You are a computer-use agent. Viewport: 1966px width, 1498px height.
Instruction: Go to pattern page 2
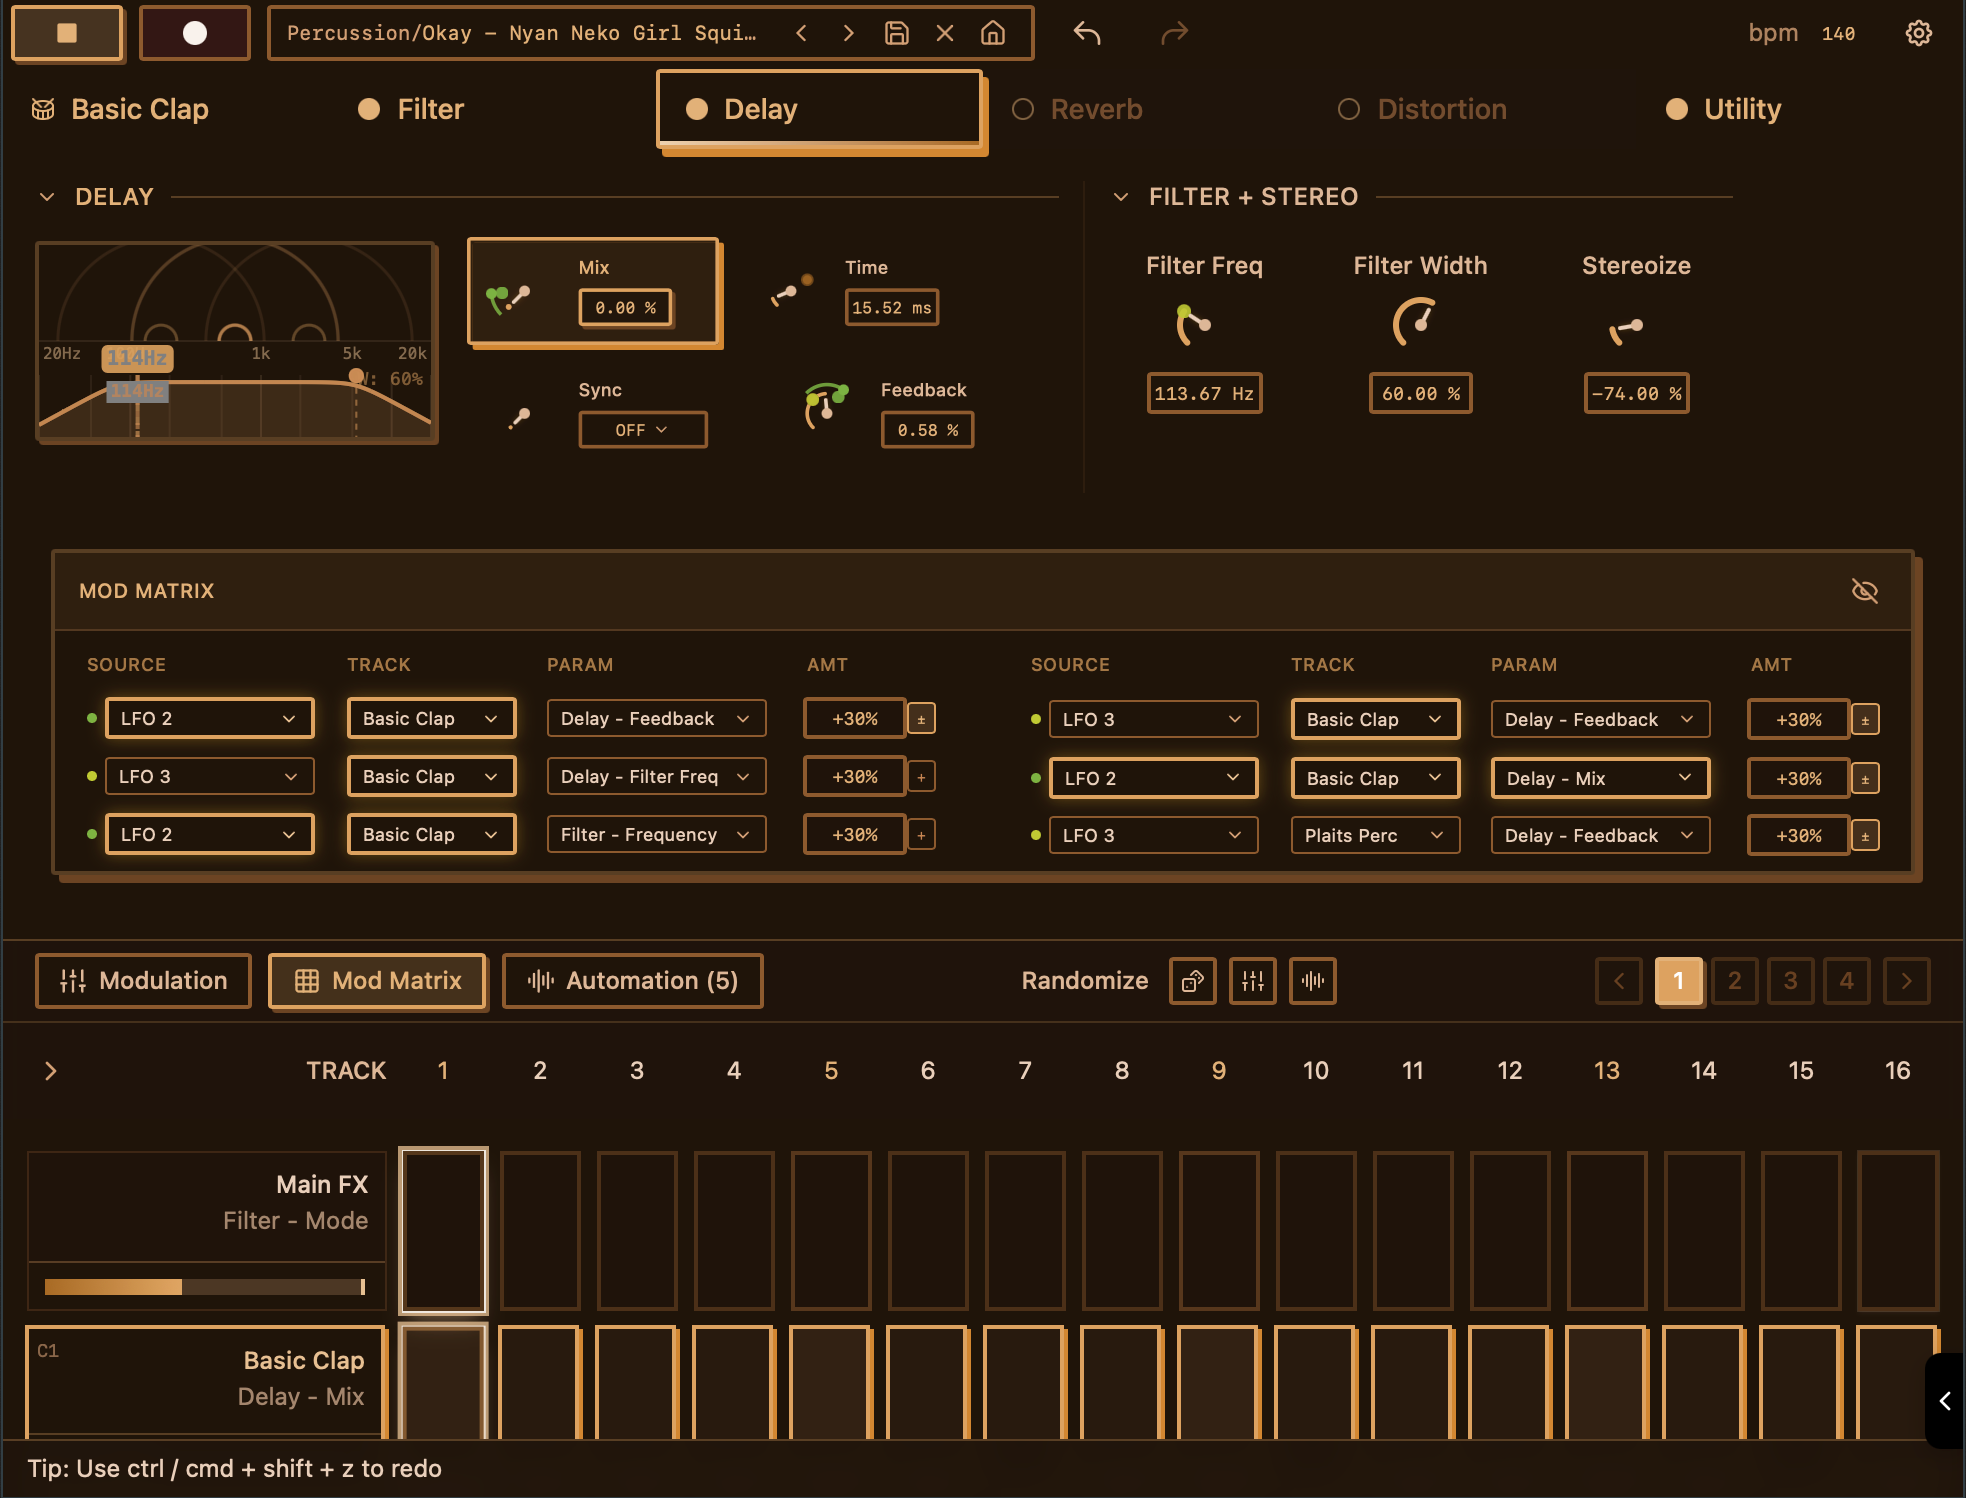coord(1734,981)
